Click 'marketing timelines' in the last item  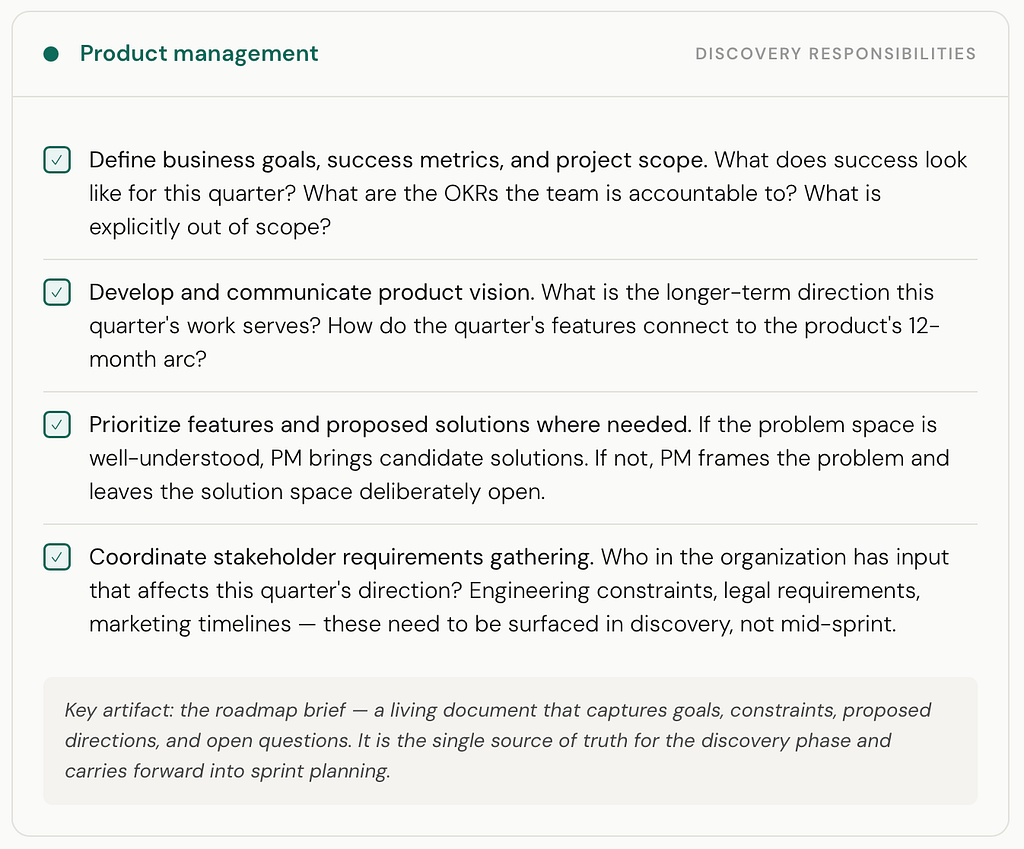[x=190, y=624]
